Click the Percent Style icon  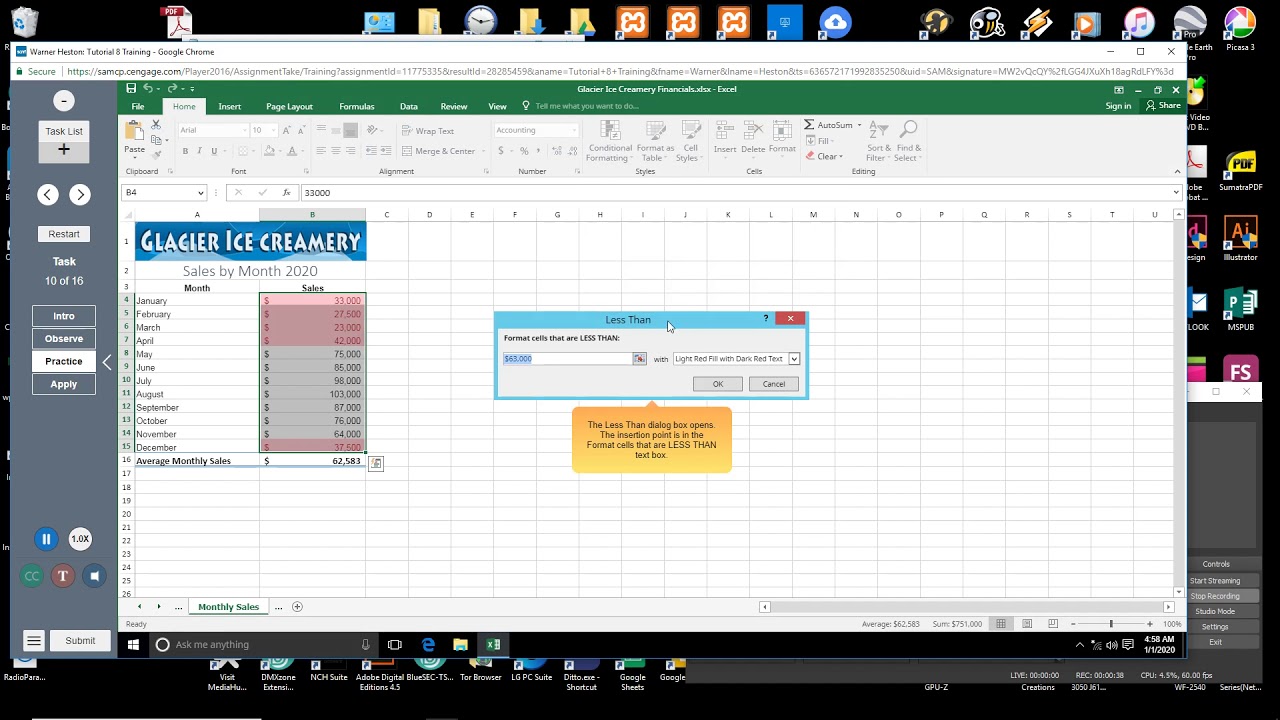point(524,151)
